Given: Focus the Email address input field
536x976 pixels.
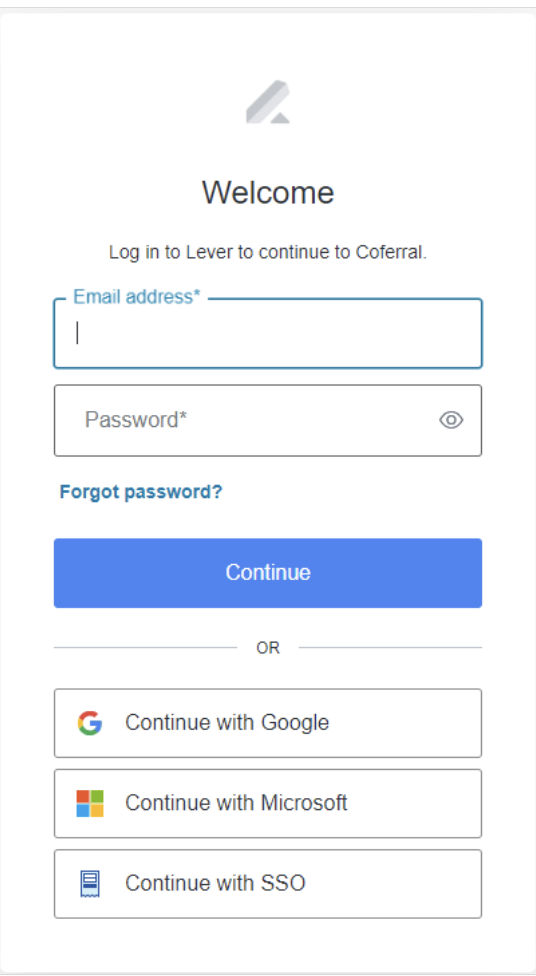Looking at the screenshot, I should click(268, 333).
